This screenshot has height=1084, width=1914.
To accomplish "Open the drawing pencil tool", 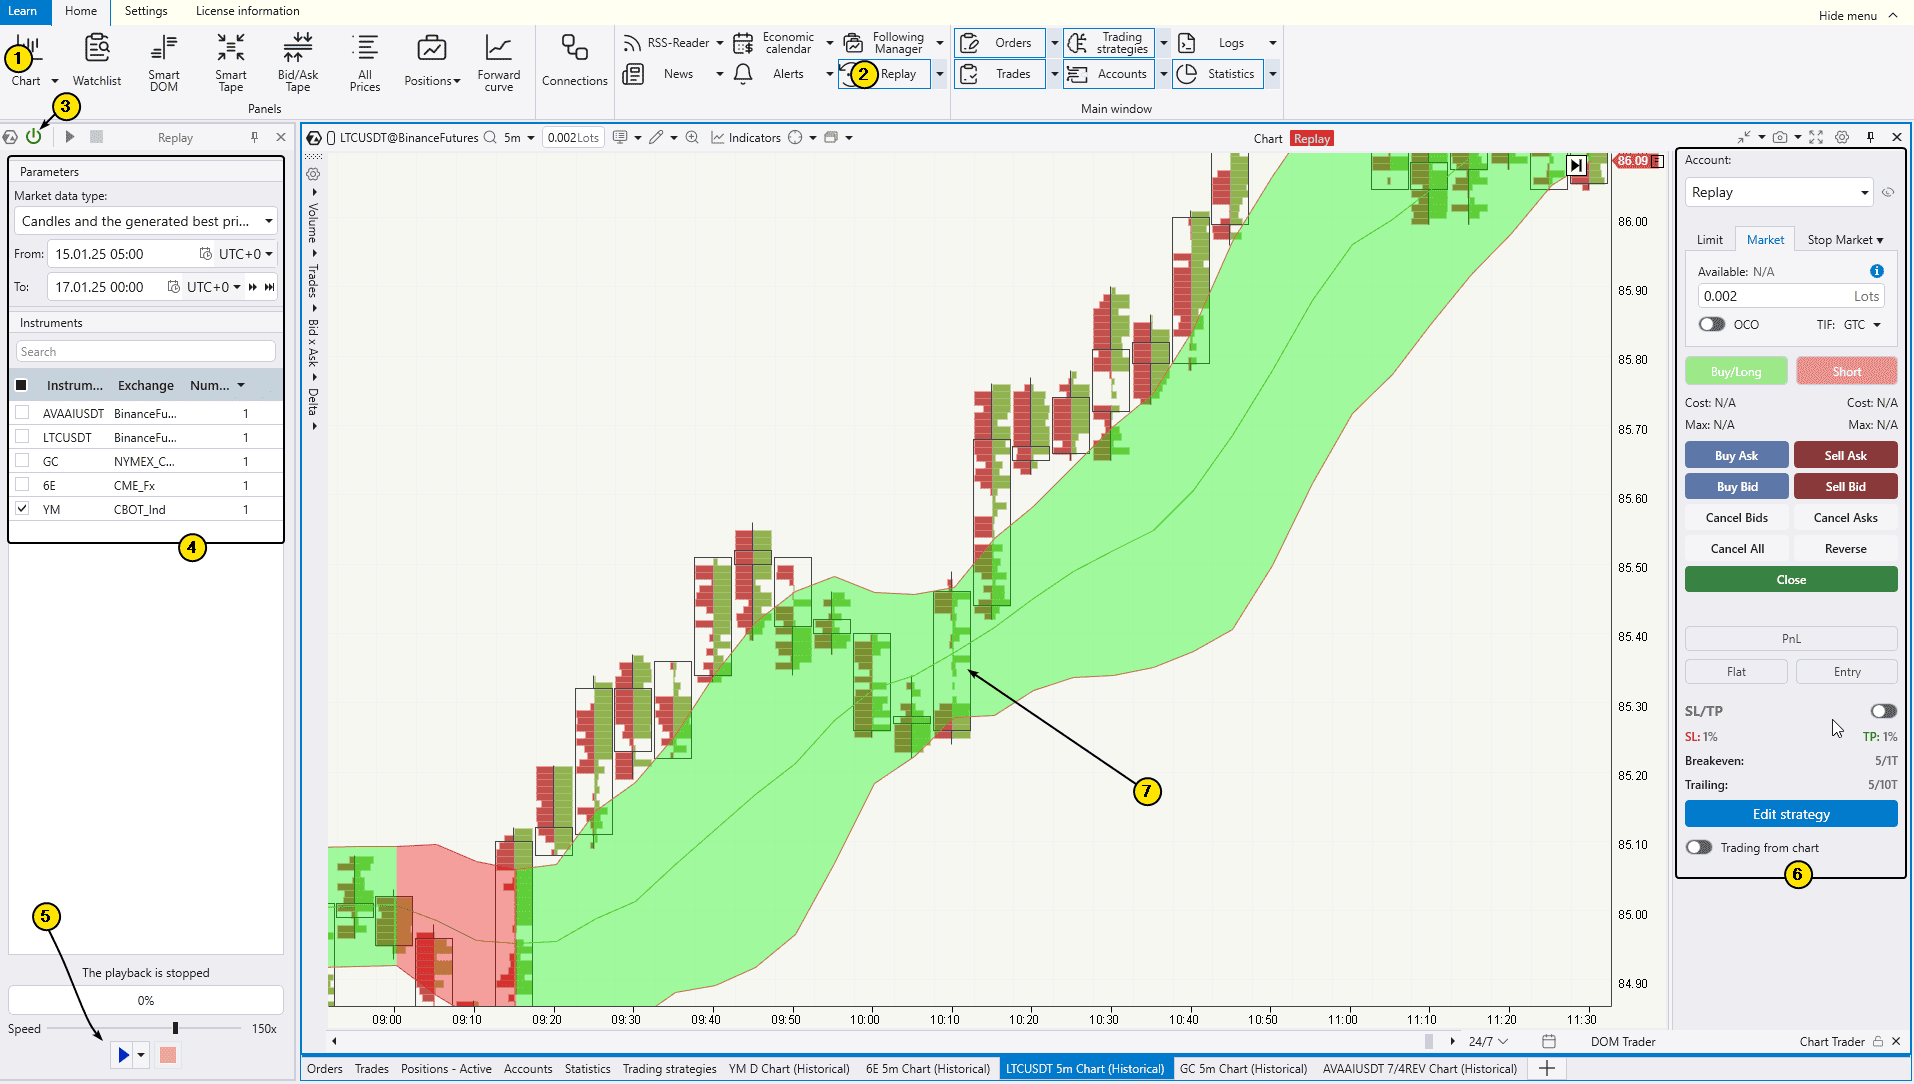I will click(x=656, y=138).
